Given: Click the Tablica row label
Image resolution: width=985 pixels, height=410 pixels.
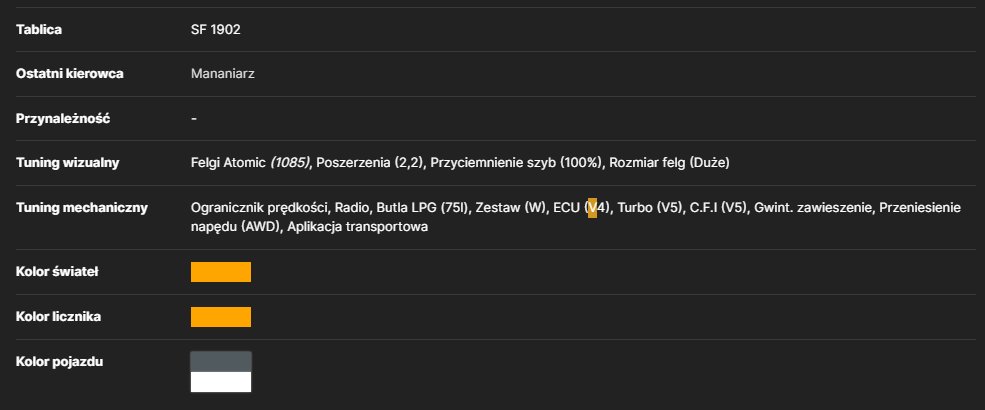Looking at the screenshot, I should pyautogui.click(x=39, y=30).
